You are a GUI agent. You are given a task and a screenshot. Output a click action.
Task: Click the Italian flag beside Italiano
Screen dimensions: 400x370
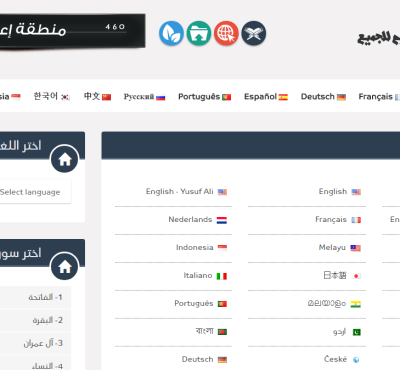222,276
